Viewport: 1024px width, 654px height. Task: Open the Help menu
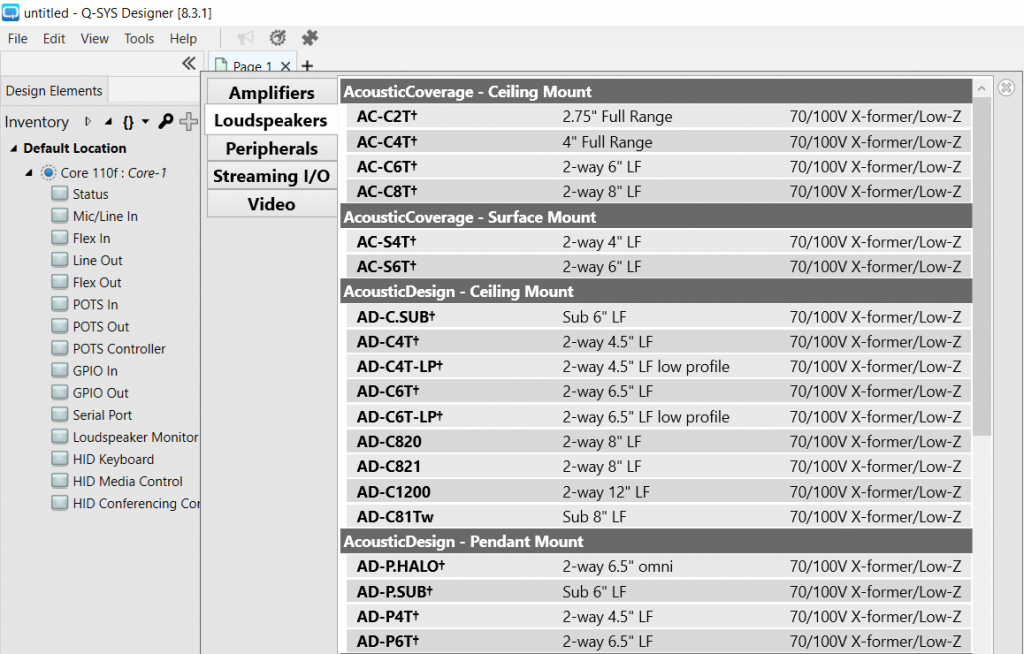183,39
